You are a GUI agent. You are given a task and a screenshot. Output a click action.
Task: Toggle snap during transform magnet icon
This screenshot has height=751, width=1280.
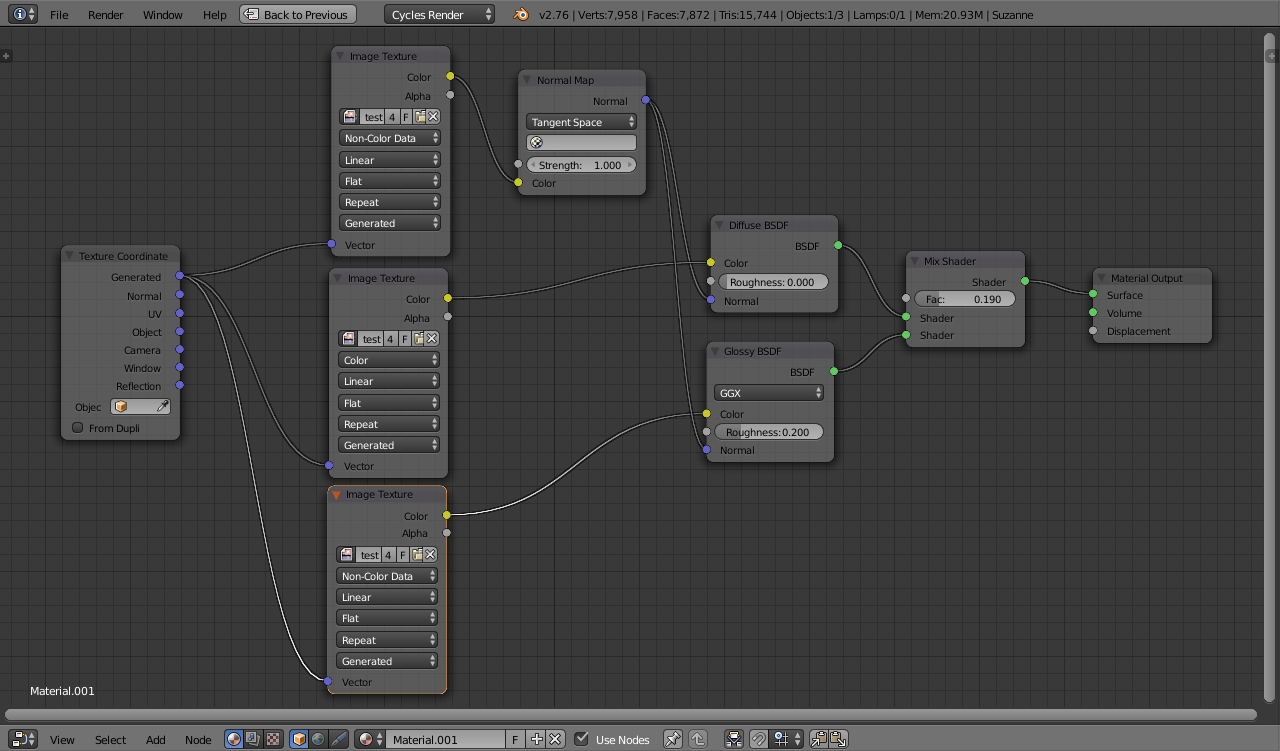759,739
